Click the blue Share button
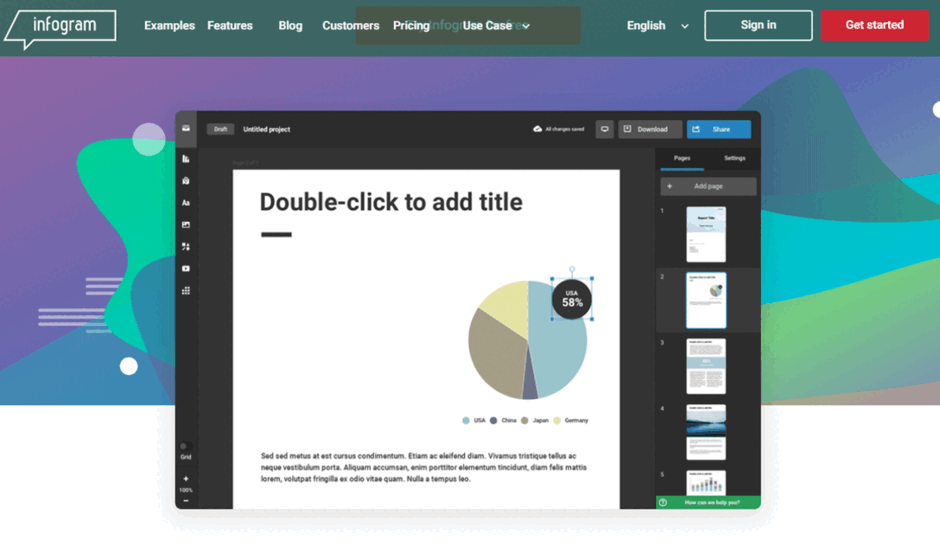 719,129
